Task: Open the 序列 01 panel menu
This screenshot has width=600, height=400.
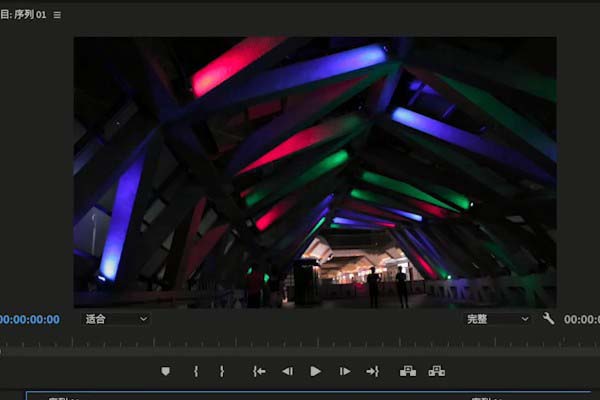Action: pyautogui.click(x=57, y=15)
